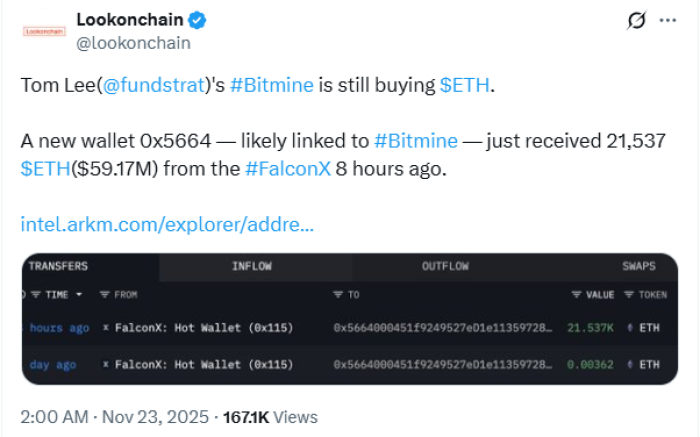The height and width of the screenshot is (437, 700).
Task: Click the TO column filter icon
Action: [x=337, y=295]
